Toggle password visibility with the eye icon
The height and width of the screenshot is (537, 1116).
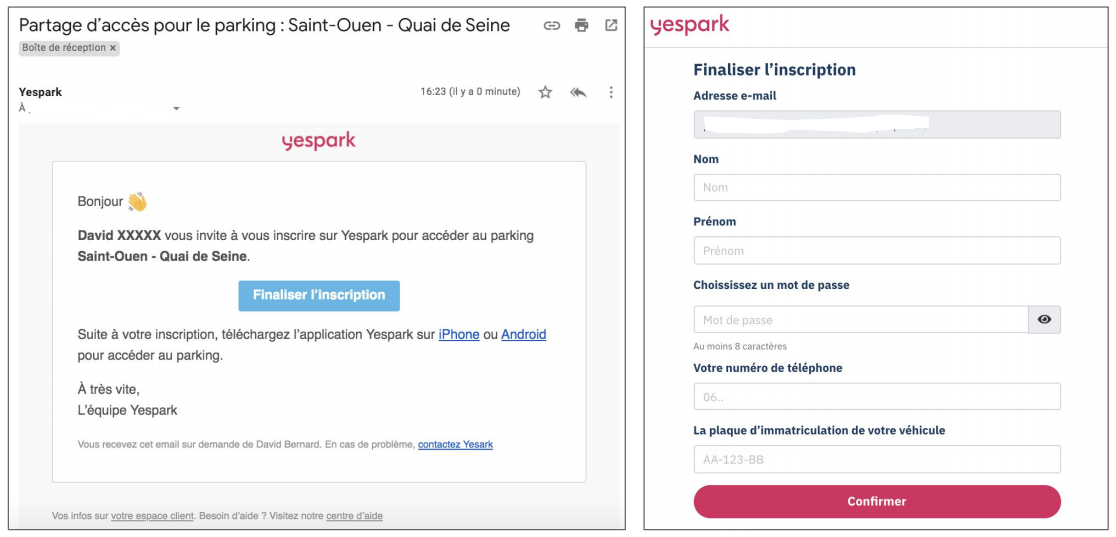[x=1044, y=320]
